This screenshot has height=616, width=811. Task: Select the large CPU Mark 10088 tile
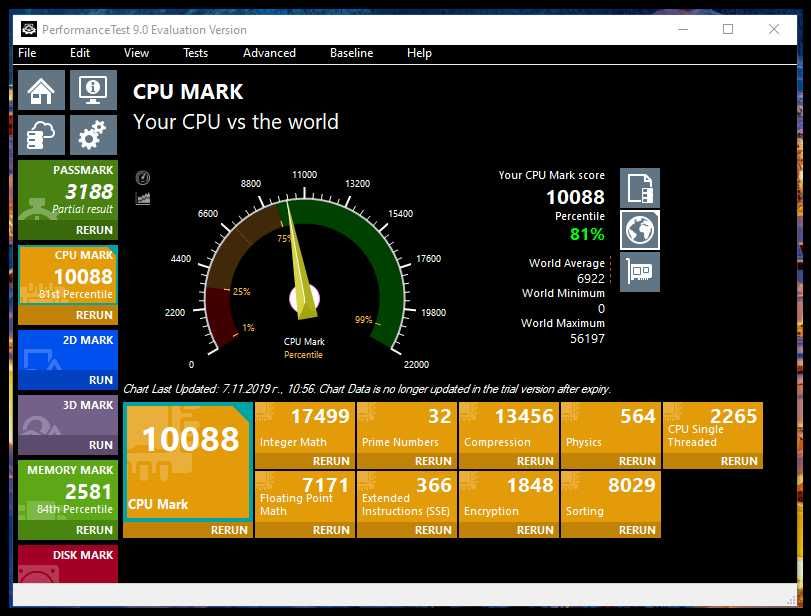tap(188, 462)
